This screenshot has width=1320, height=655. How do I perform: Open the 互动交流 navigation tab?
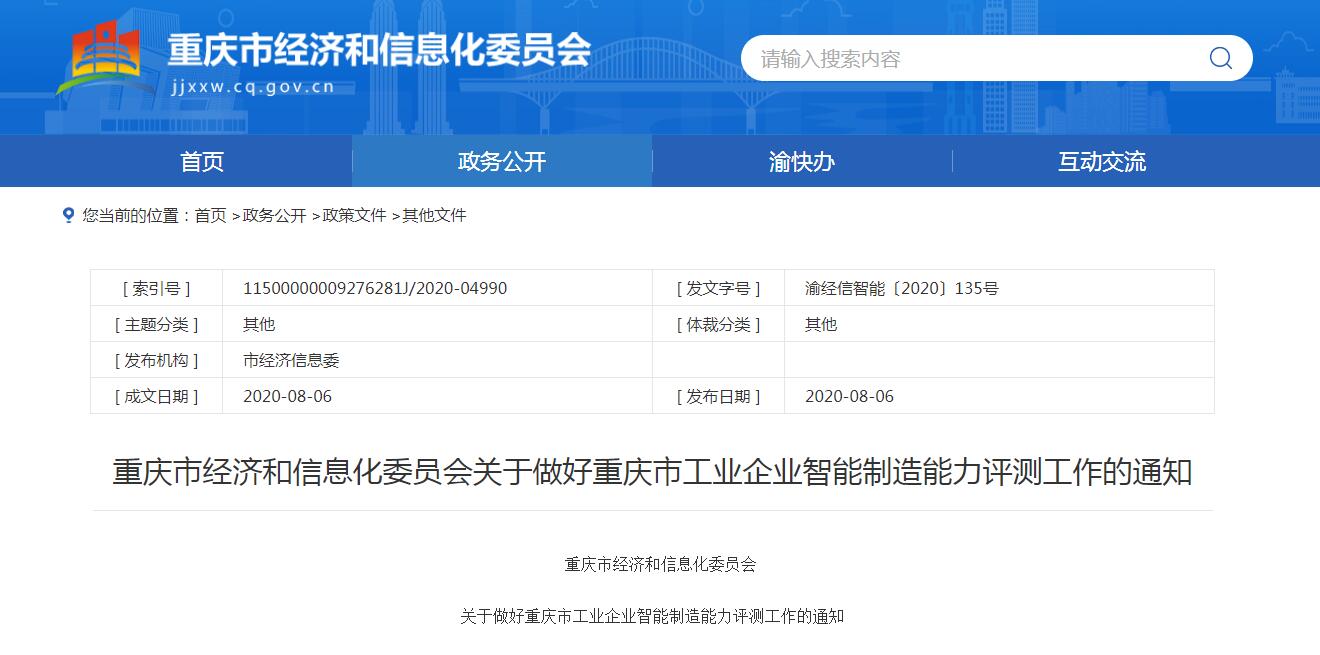1102,162
